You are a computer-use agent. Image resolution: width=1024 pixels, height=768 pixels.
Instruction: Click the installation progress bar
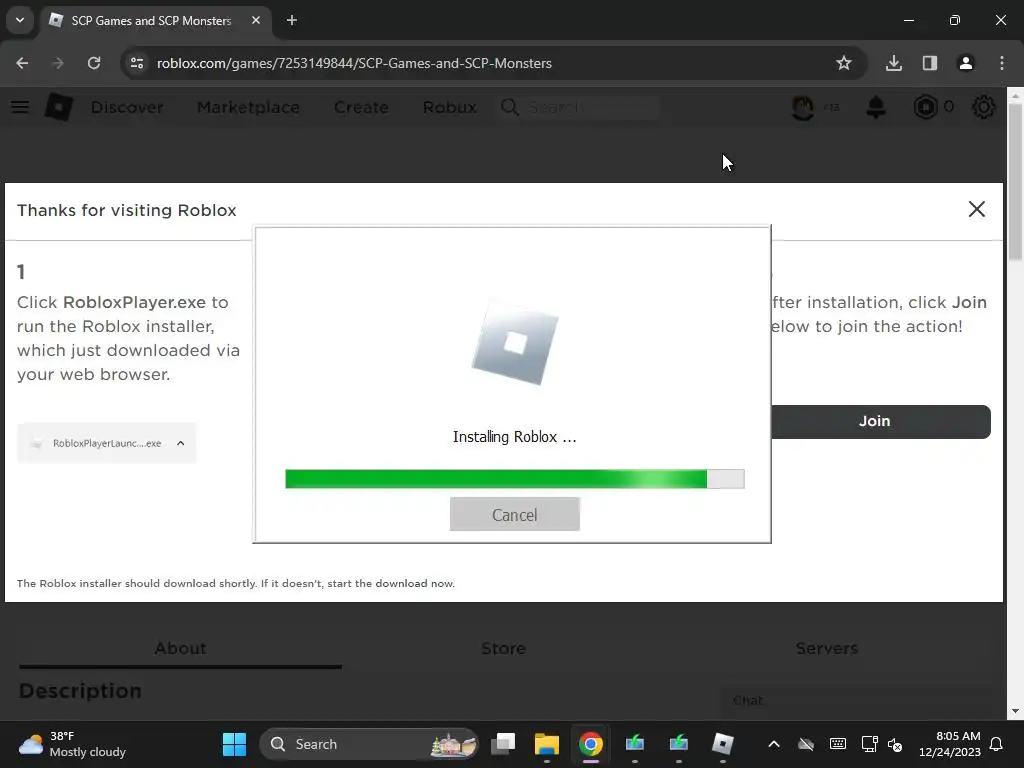[x=515, y=479]
